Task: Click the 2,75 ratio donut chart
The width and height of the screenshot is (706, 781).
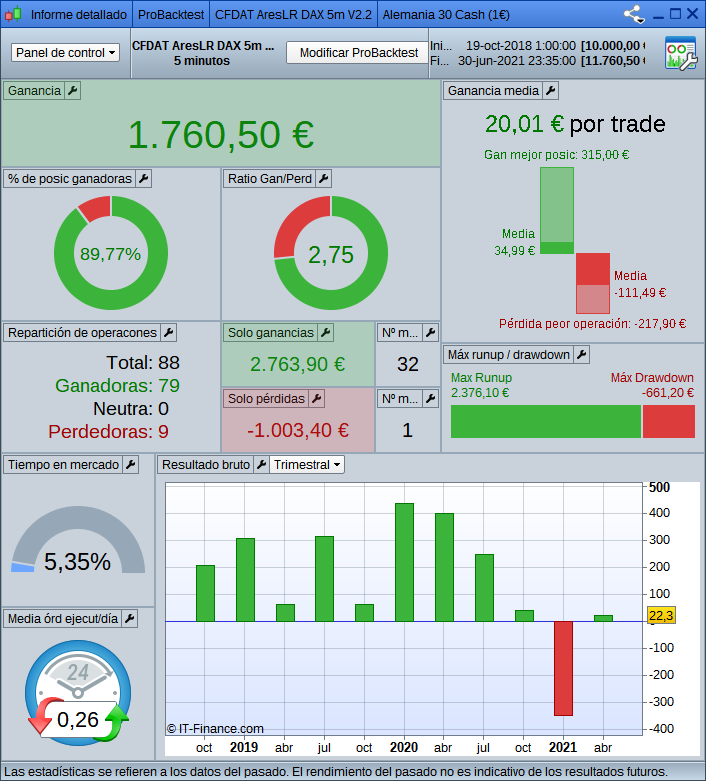Action: (x=331, y=253)
